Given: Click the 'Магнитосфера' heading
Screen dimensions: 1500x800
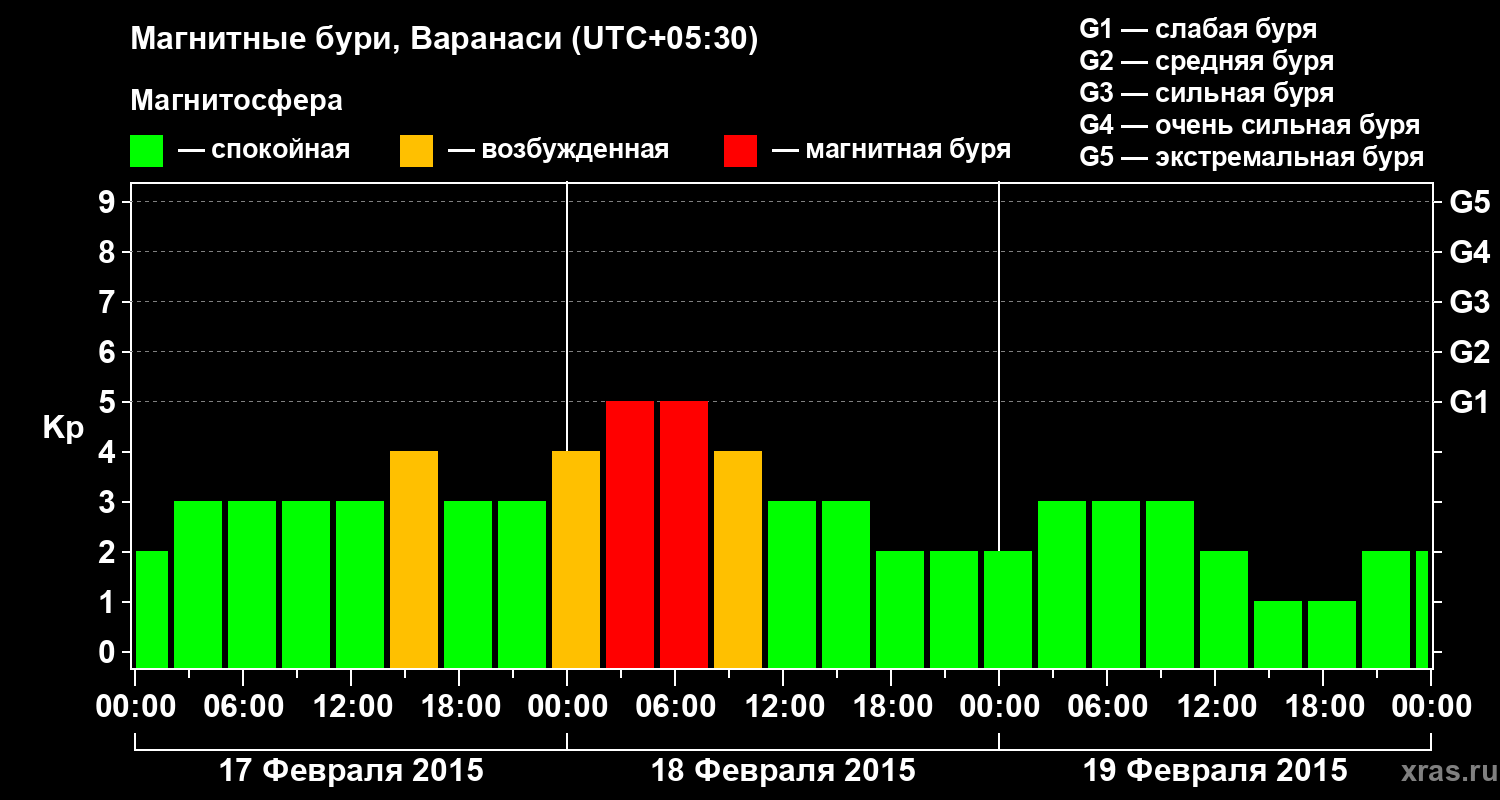Looking at the screenshot, I should click(236, 101).
